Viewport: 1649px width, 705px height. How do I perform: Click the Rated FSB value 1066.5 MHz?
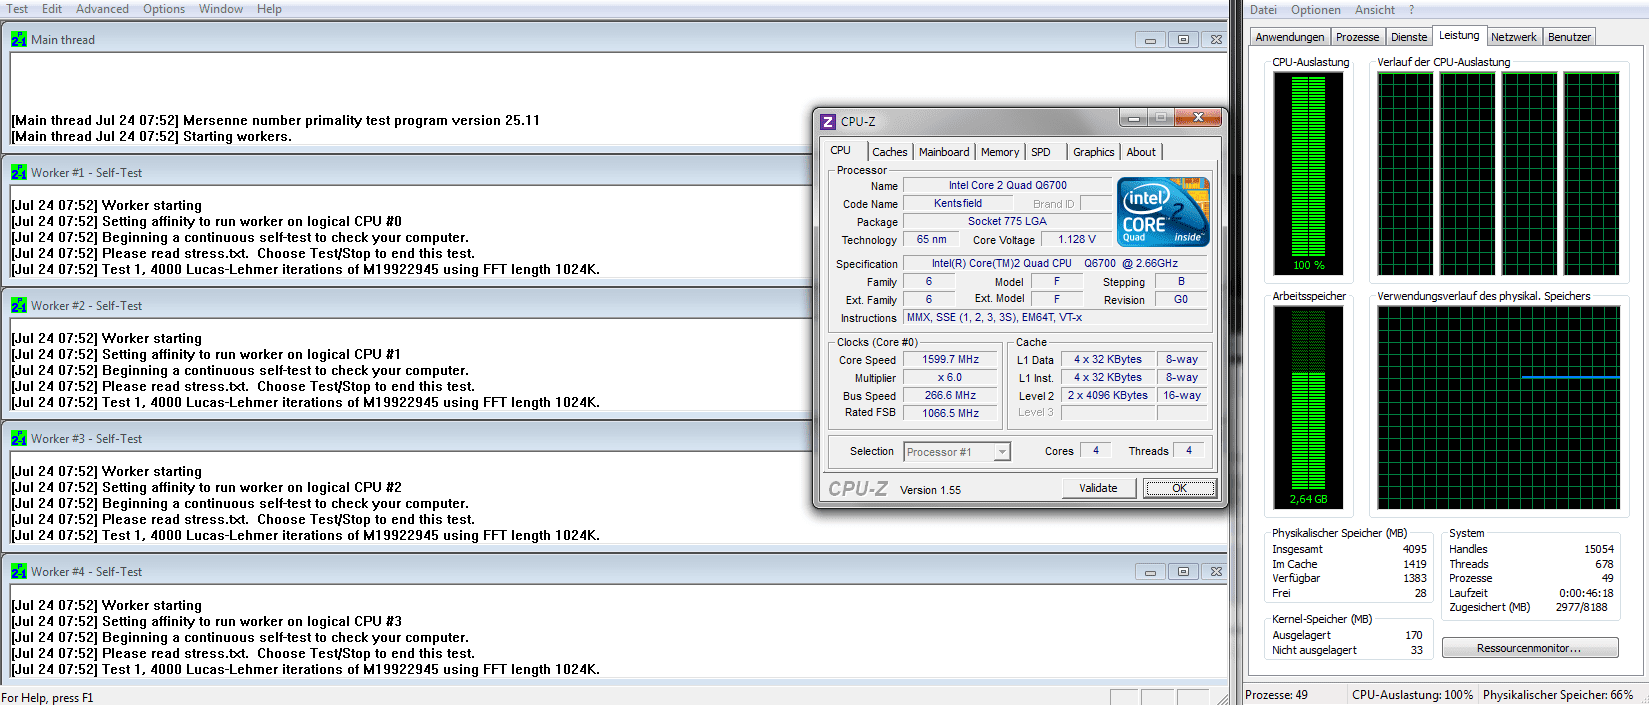point(950,413)
